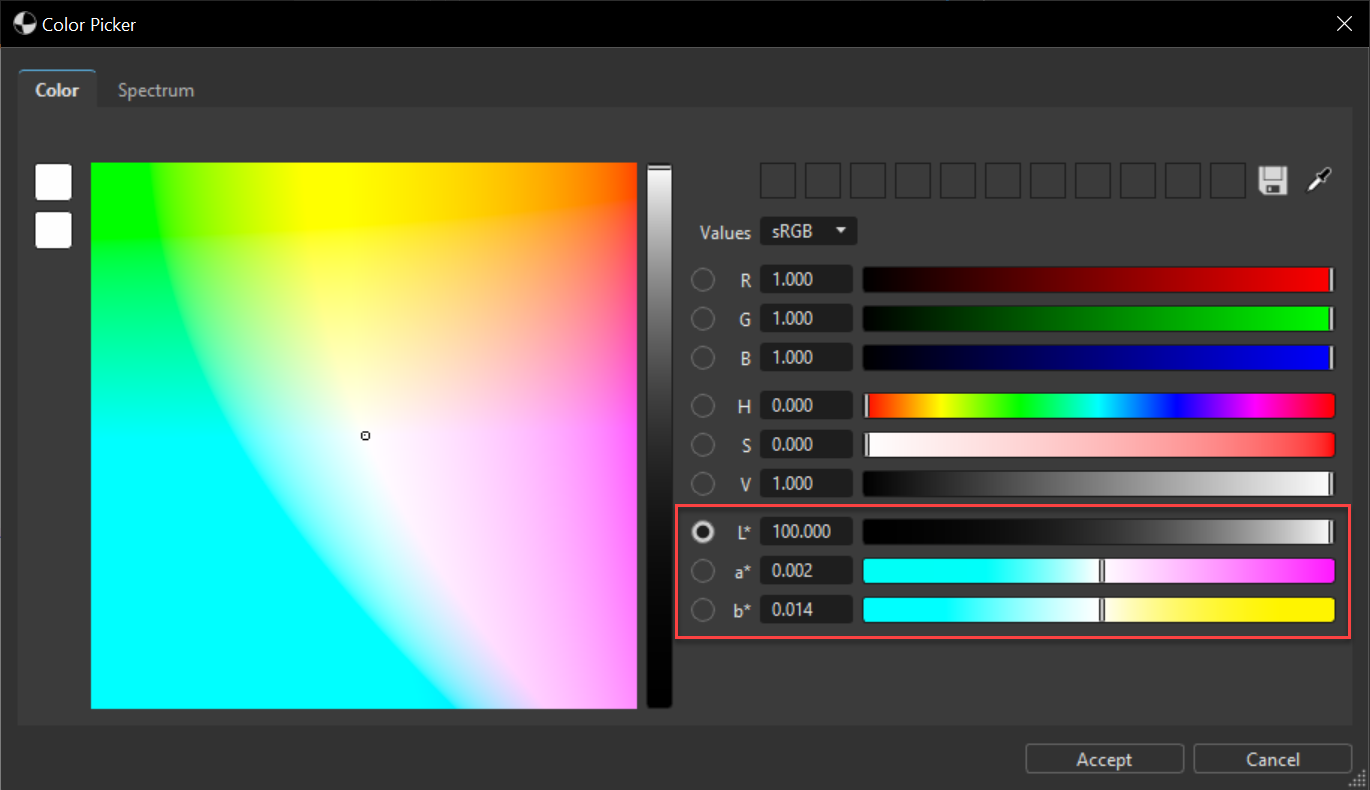
Task: Click the vertical lightness strip beside color field
Action: [659, 435]
